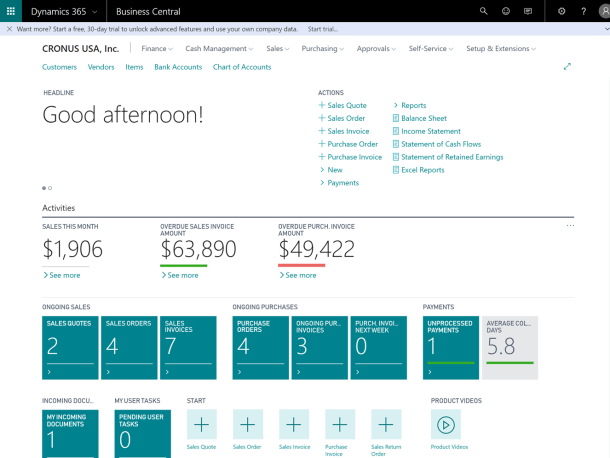Viewport: 610px width, 458px height.
Task: Click the smiley feedback icon
Action: pos(506,11)
